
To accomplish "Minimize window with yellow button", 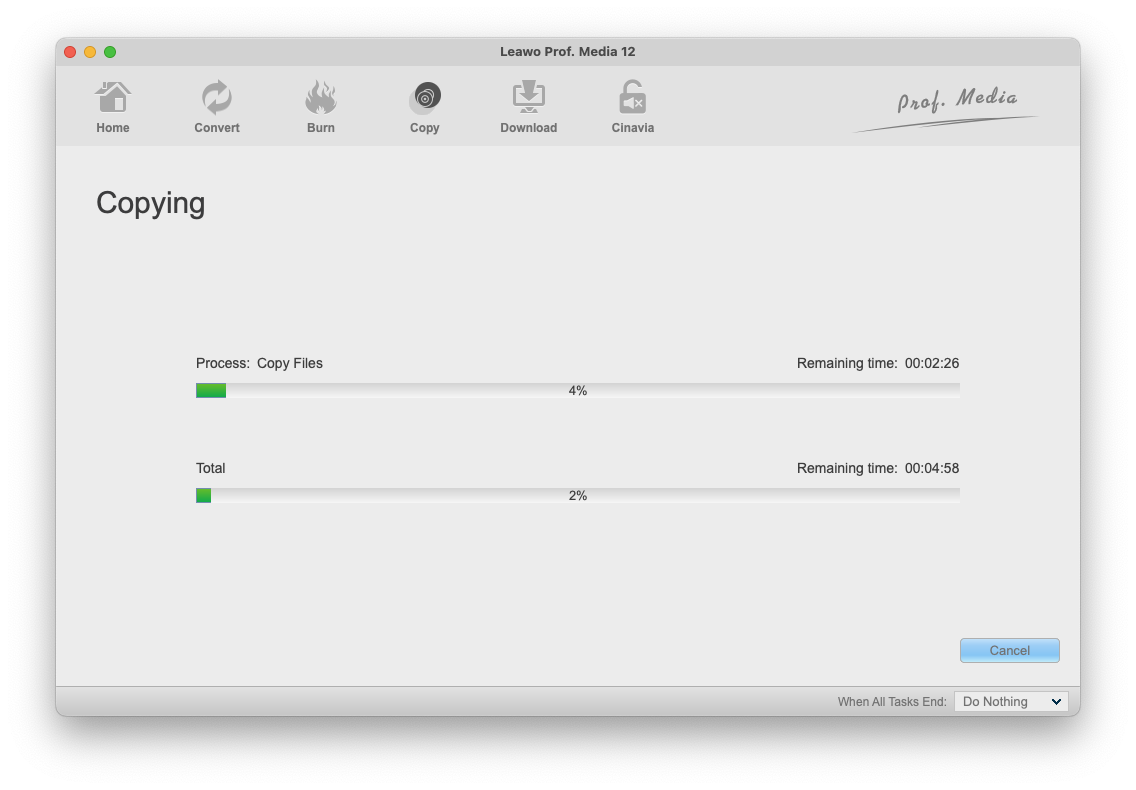I will 90,51.
